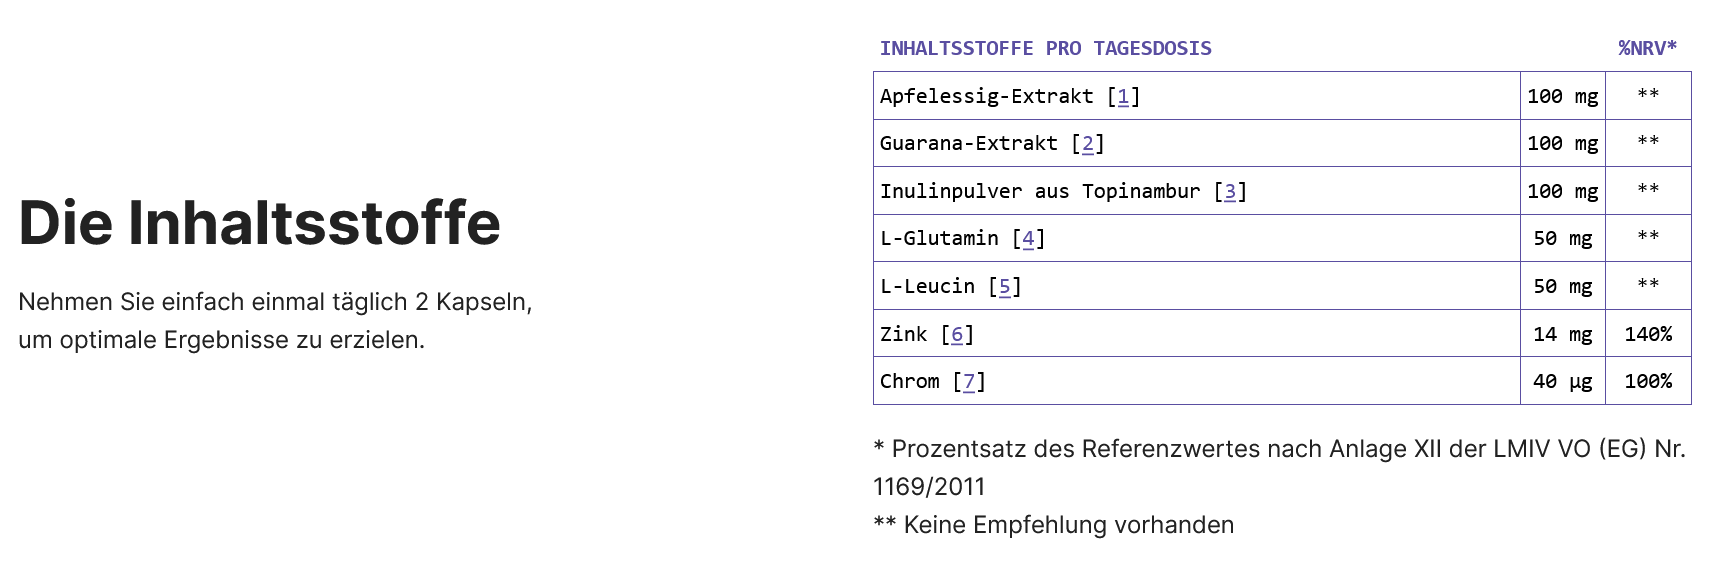Follow footnote 6 beside Zink

pos(957,334)
